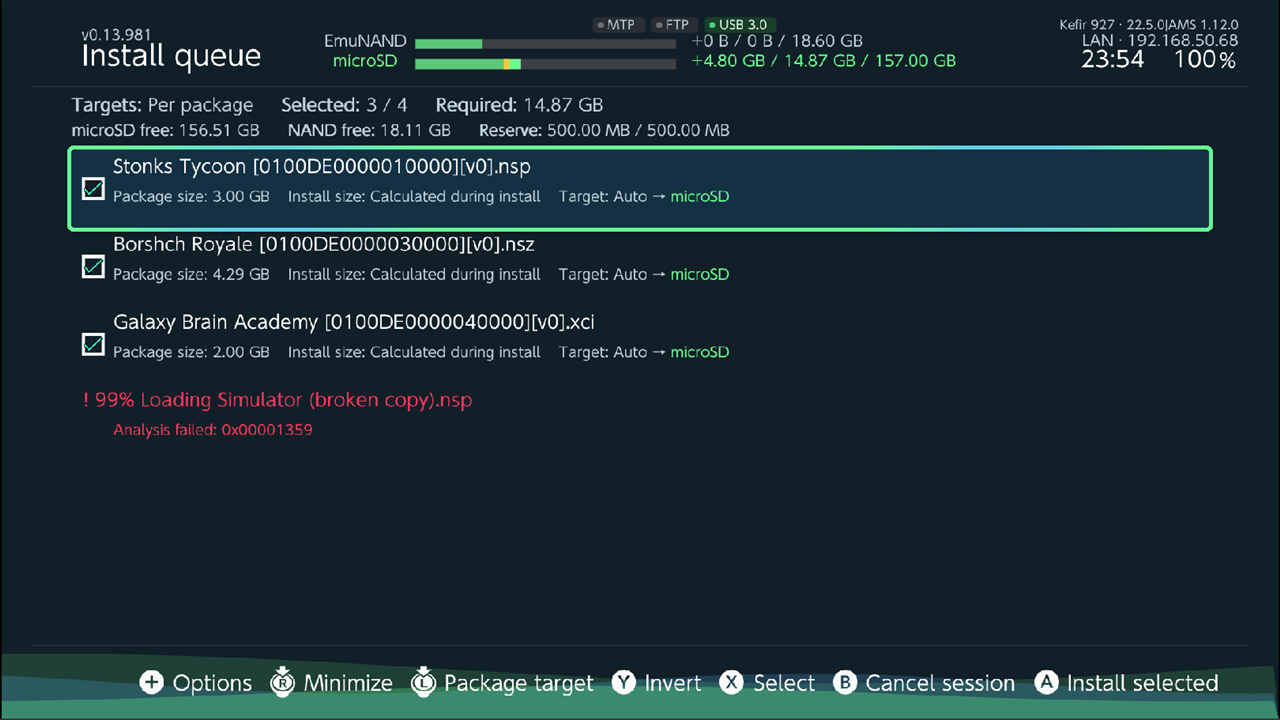Click the microSD free 156.51 GB text
The image size is (1280, 720).
166,130
